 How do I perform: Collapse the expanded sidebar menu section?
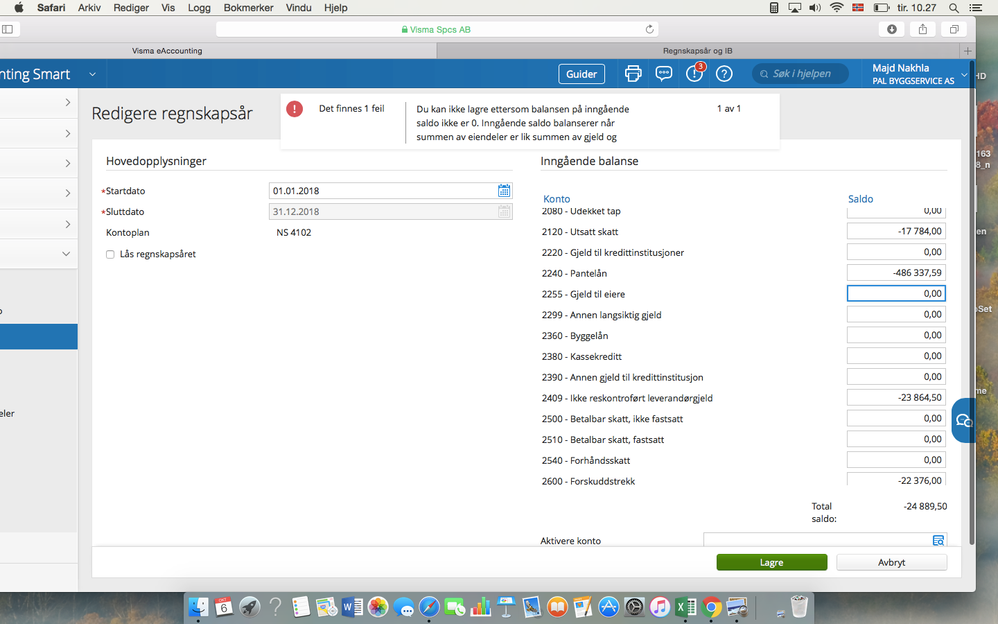pyautogui.click(x=66, y=253)
